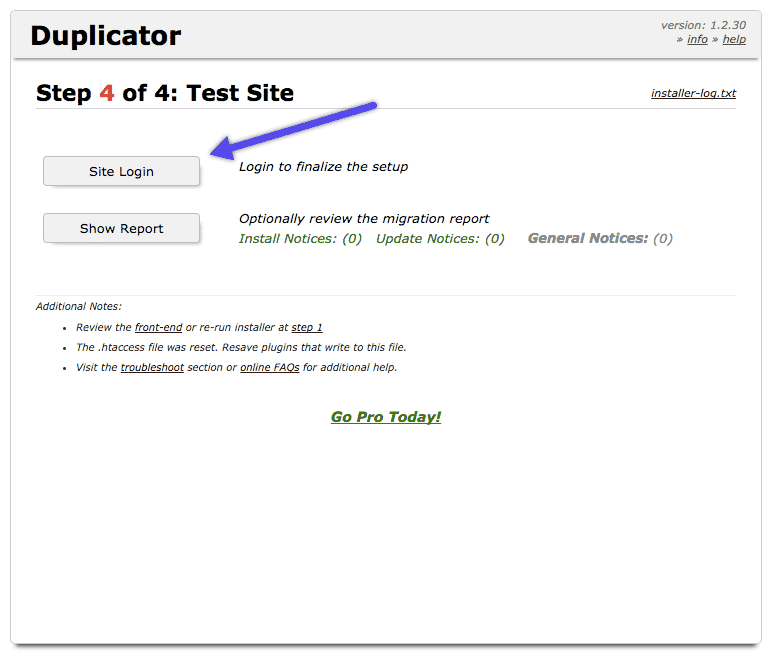Image resolution: width=771 pixels, height=659 pixels.
Task: Select Install Notices (0)
Action: click(300, 239)
